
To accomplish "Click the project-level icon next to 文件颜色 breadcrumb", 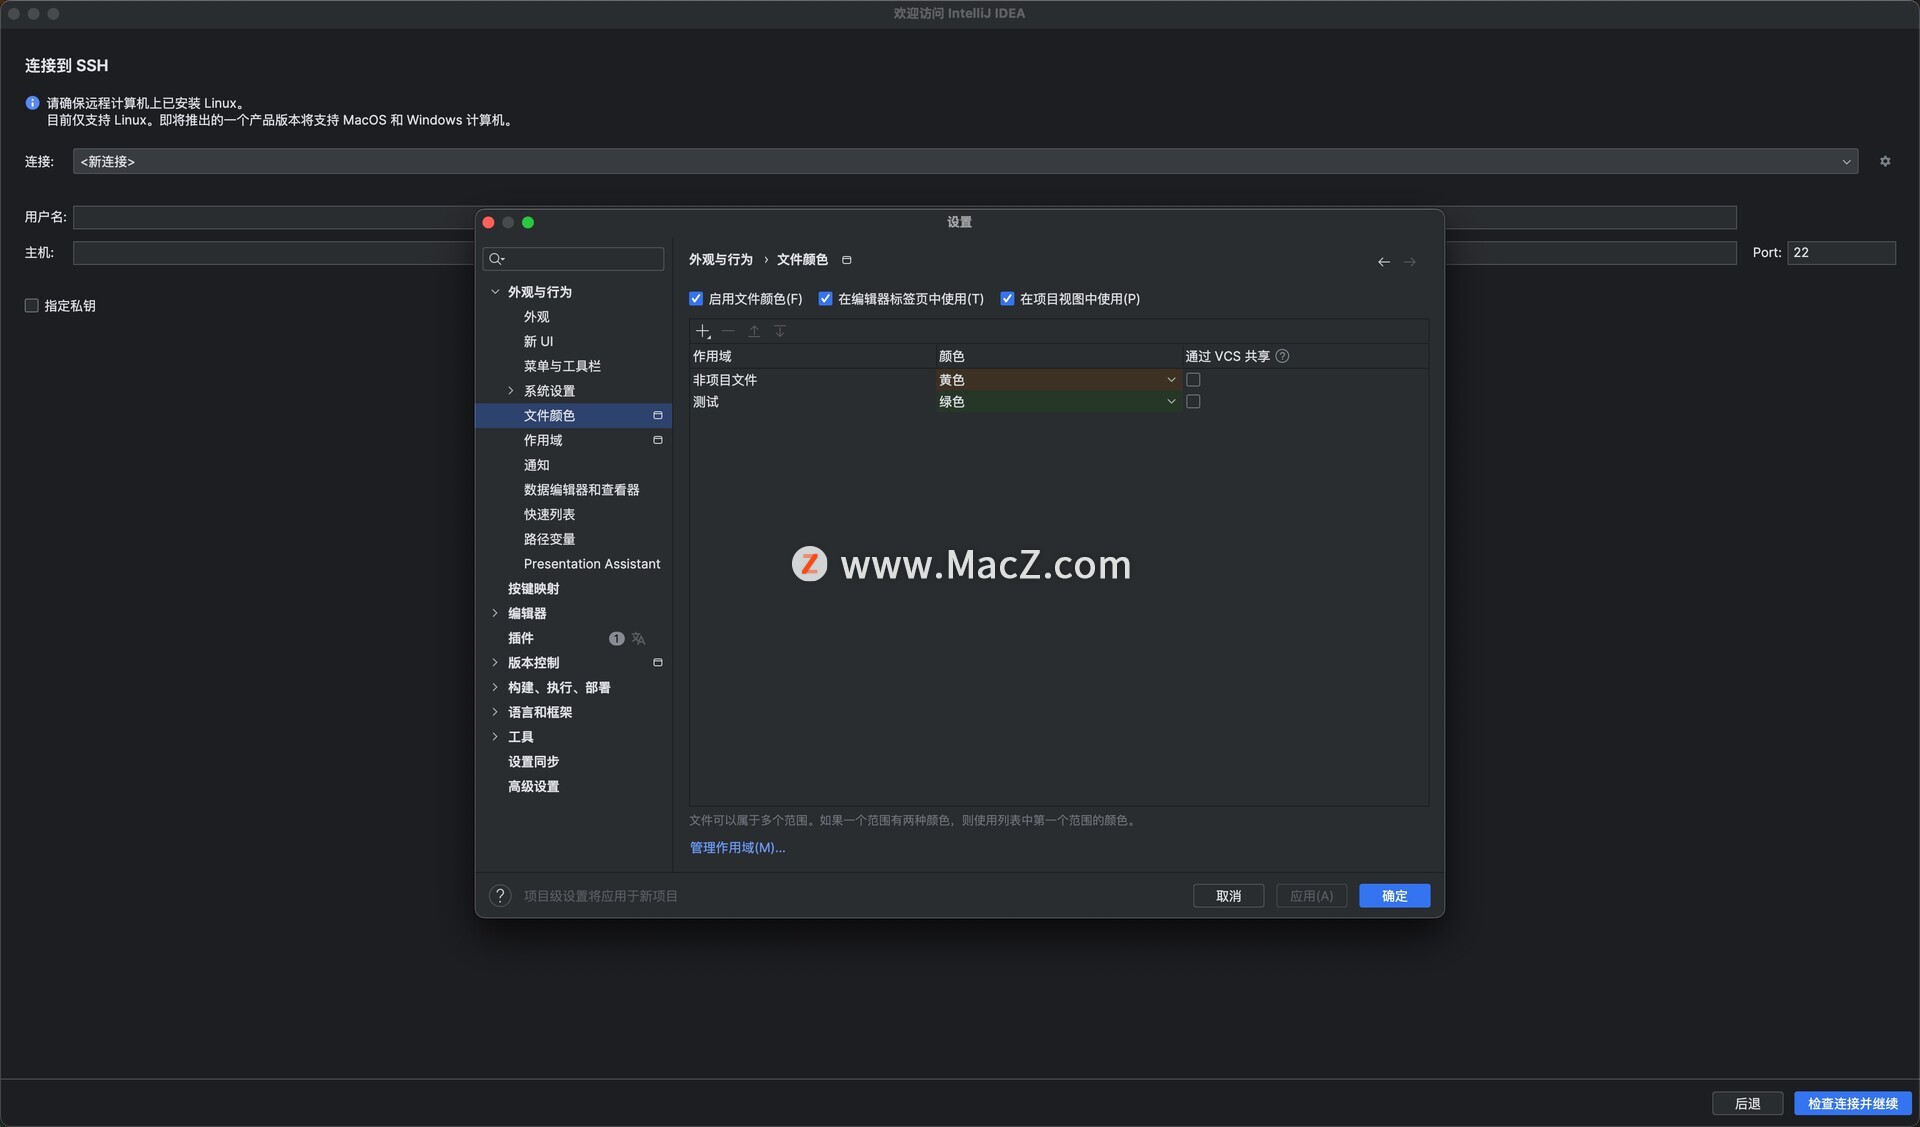I will point(847,260).
